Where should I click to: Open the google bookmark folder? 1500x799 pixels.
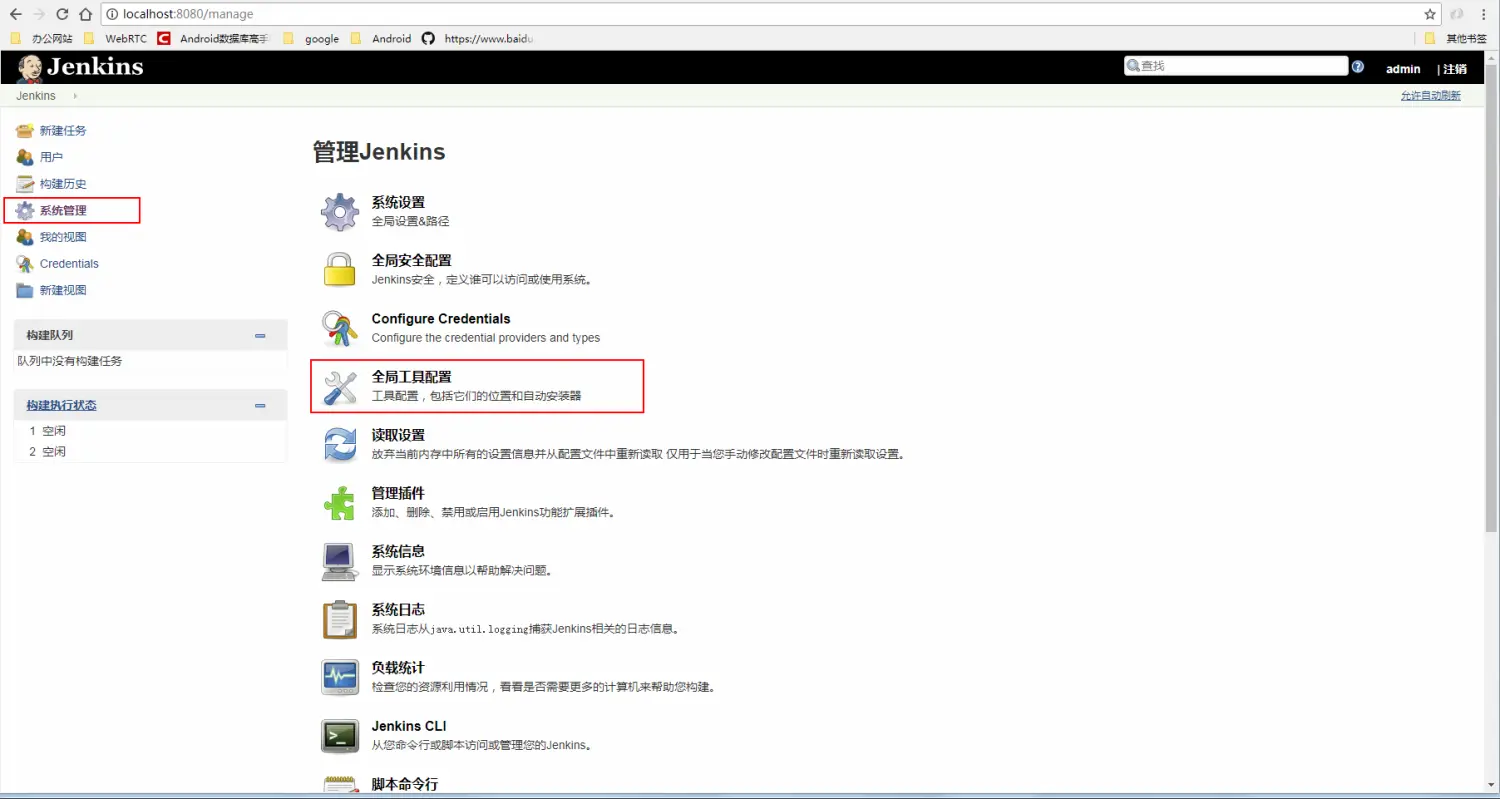coord(312,38)
